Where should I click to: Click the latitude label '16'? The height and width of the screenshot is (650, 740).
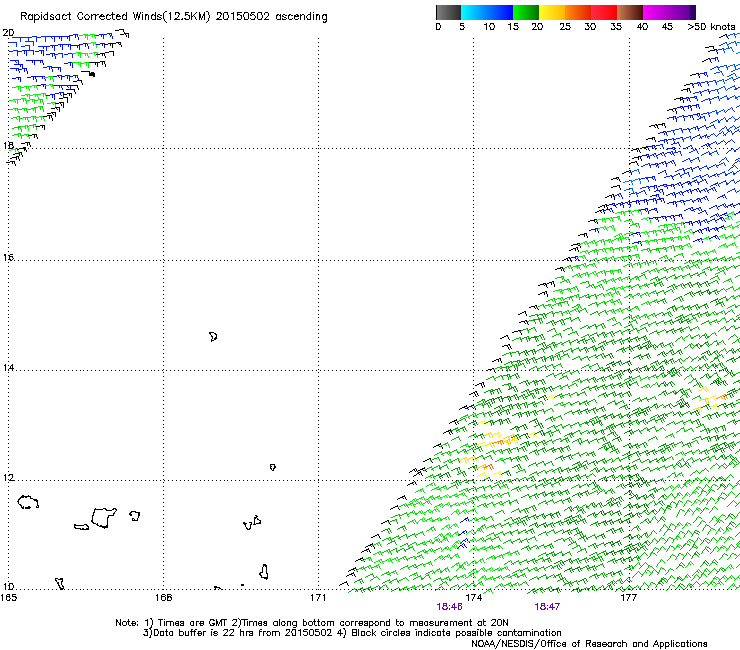pos(8,258)
